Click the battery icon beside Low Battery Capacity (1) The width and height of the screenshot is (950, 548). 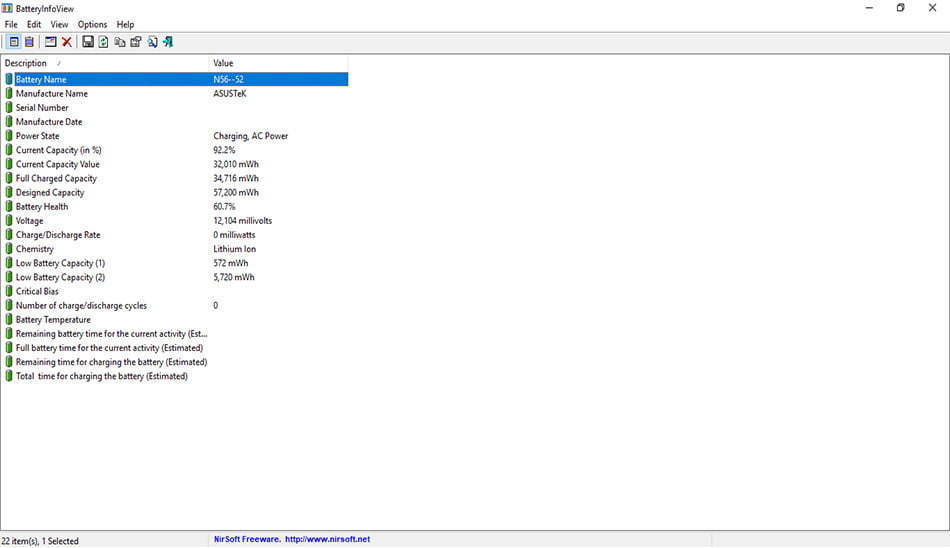[x=8, y=263]
